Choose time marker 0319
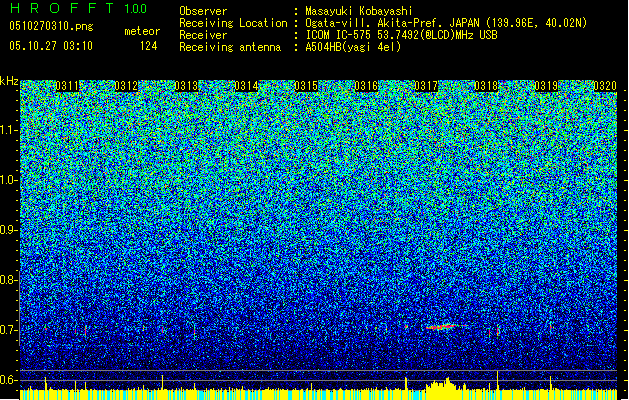Viewport: 629px width, 400px height. [x=546, y=86]
